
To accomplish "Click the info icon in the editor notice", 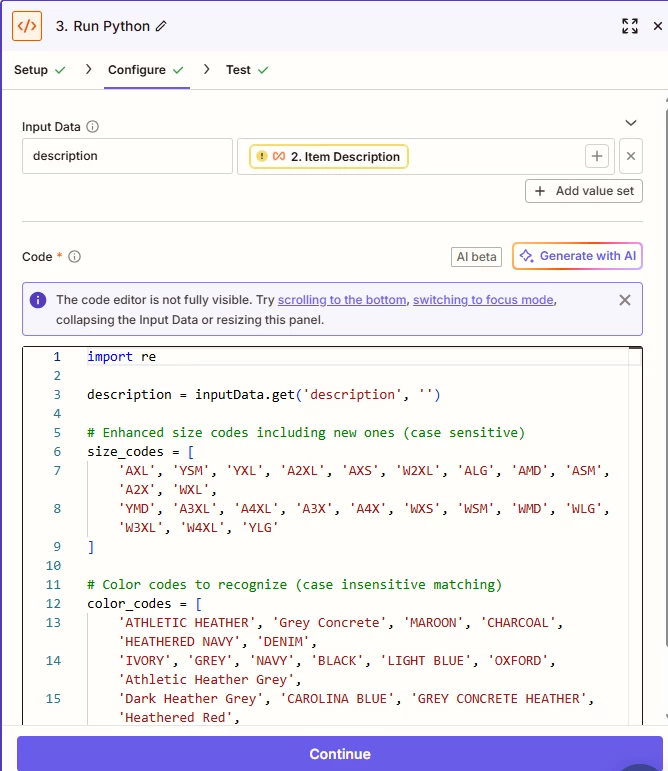I will tap(38, 300).
